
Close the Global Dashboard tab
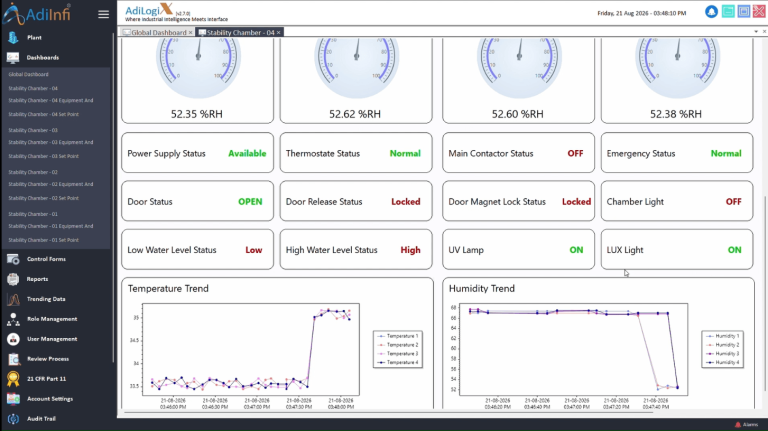(191, 32)
